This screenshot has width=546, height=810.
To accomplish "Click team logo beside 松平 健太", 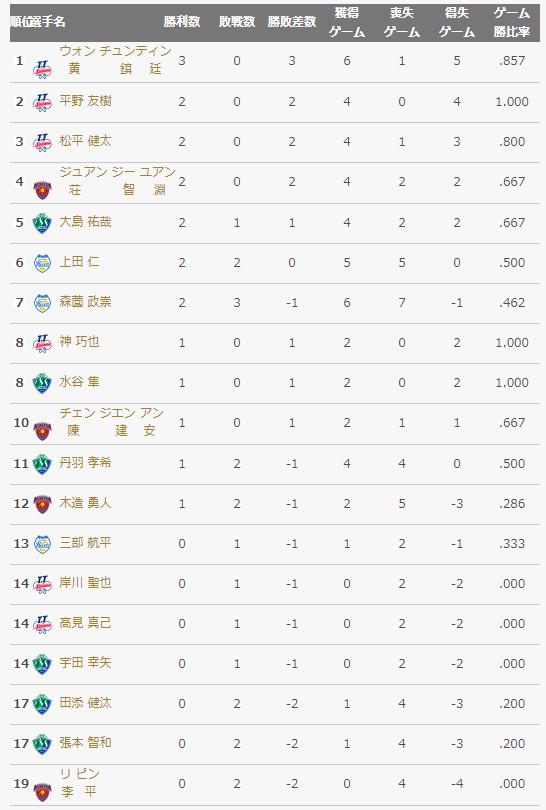I will click(x=42, y=142).
